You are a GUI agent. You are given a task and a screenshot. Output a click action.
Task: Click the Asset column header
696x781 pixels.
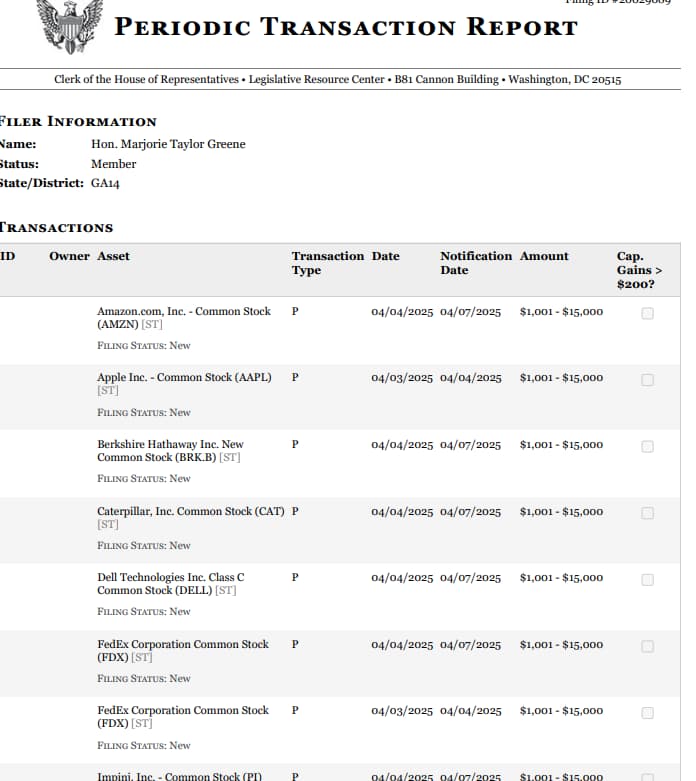(x=113, y=257)
